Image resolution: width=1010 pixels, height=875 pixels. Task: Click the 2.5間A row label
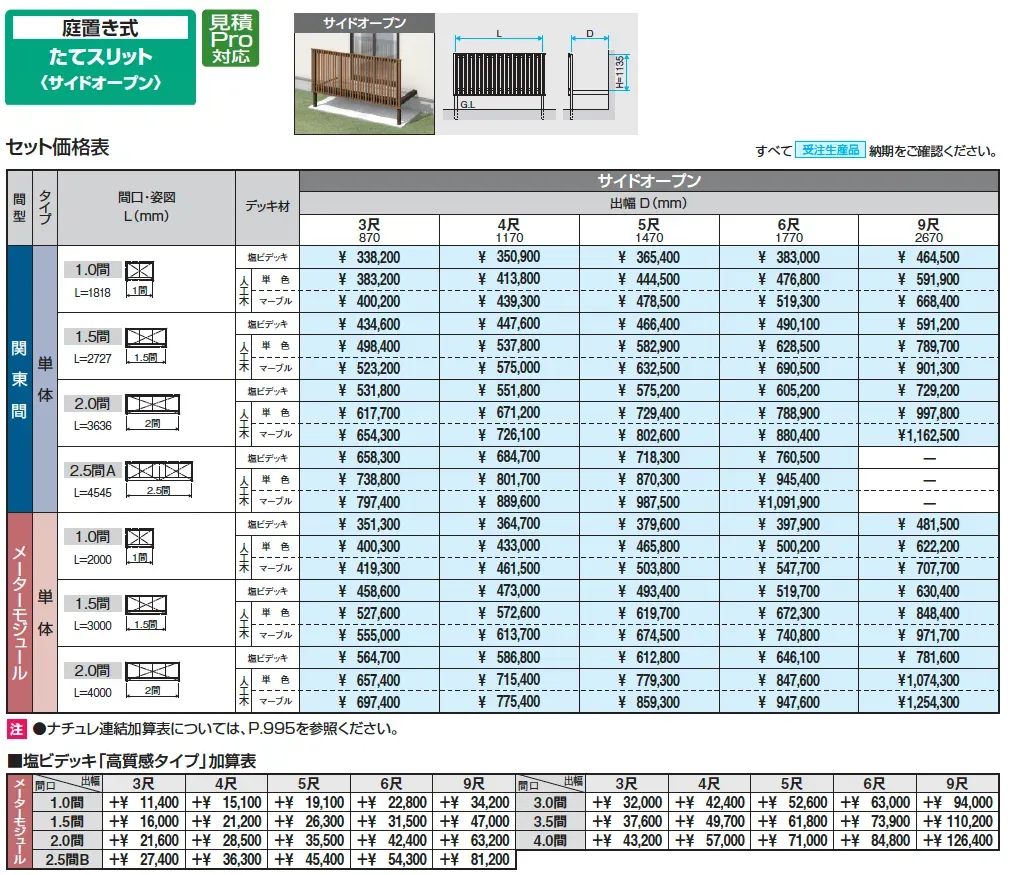[93, 471]
